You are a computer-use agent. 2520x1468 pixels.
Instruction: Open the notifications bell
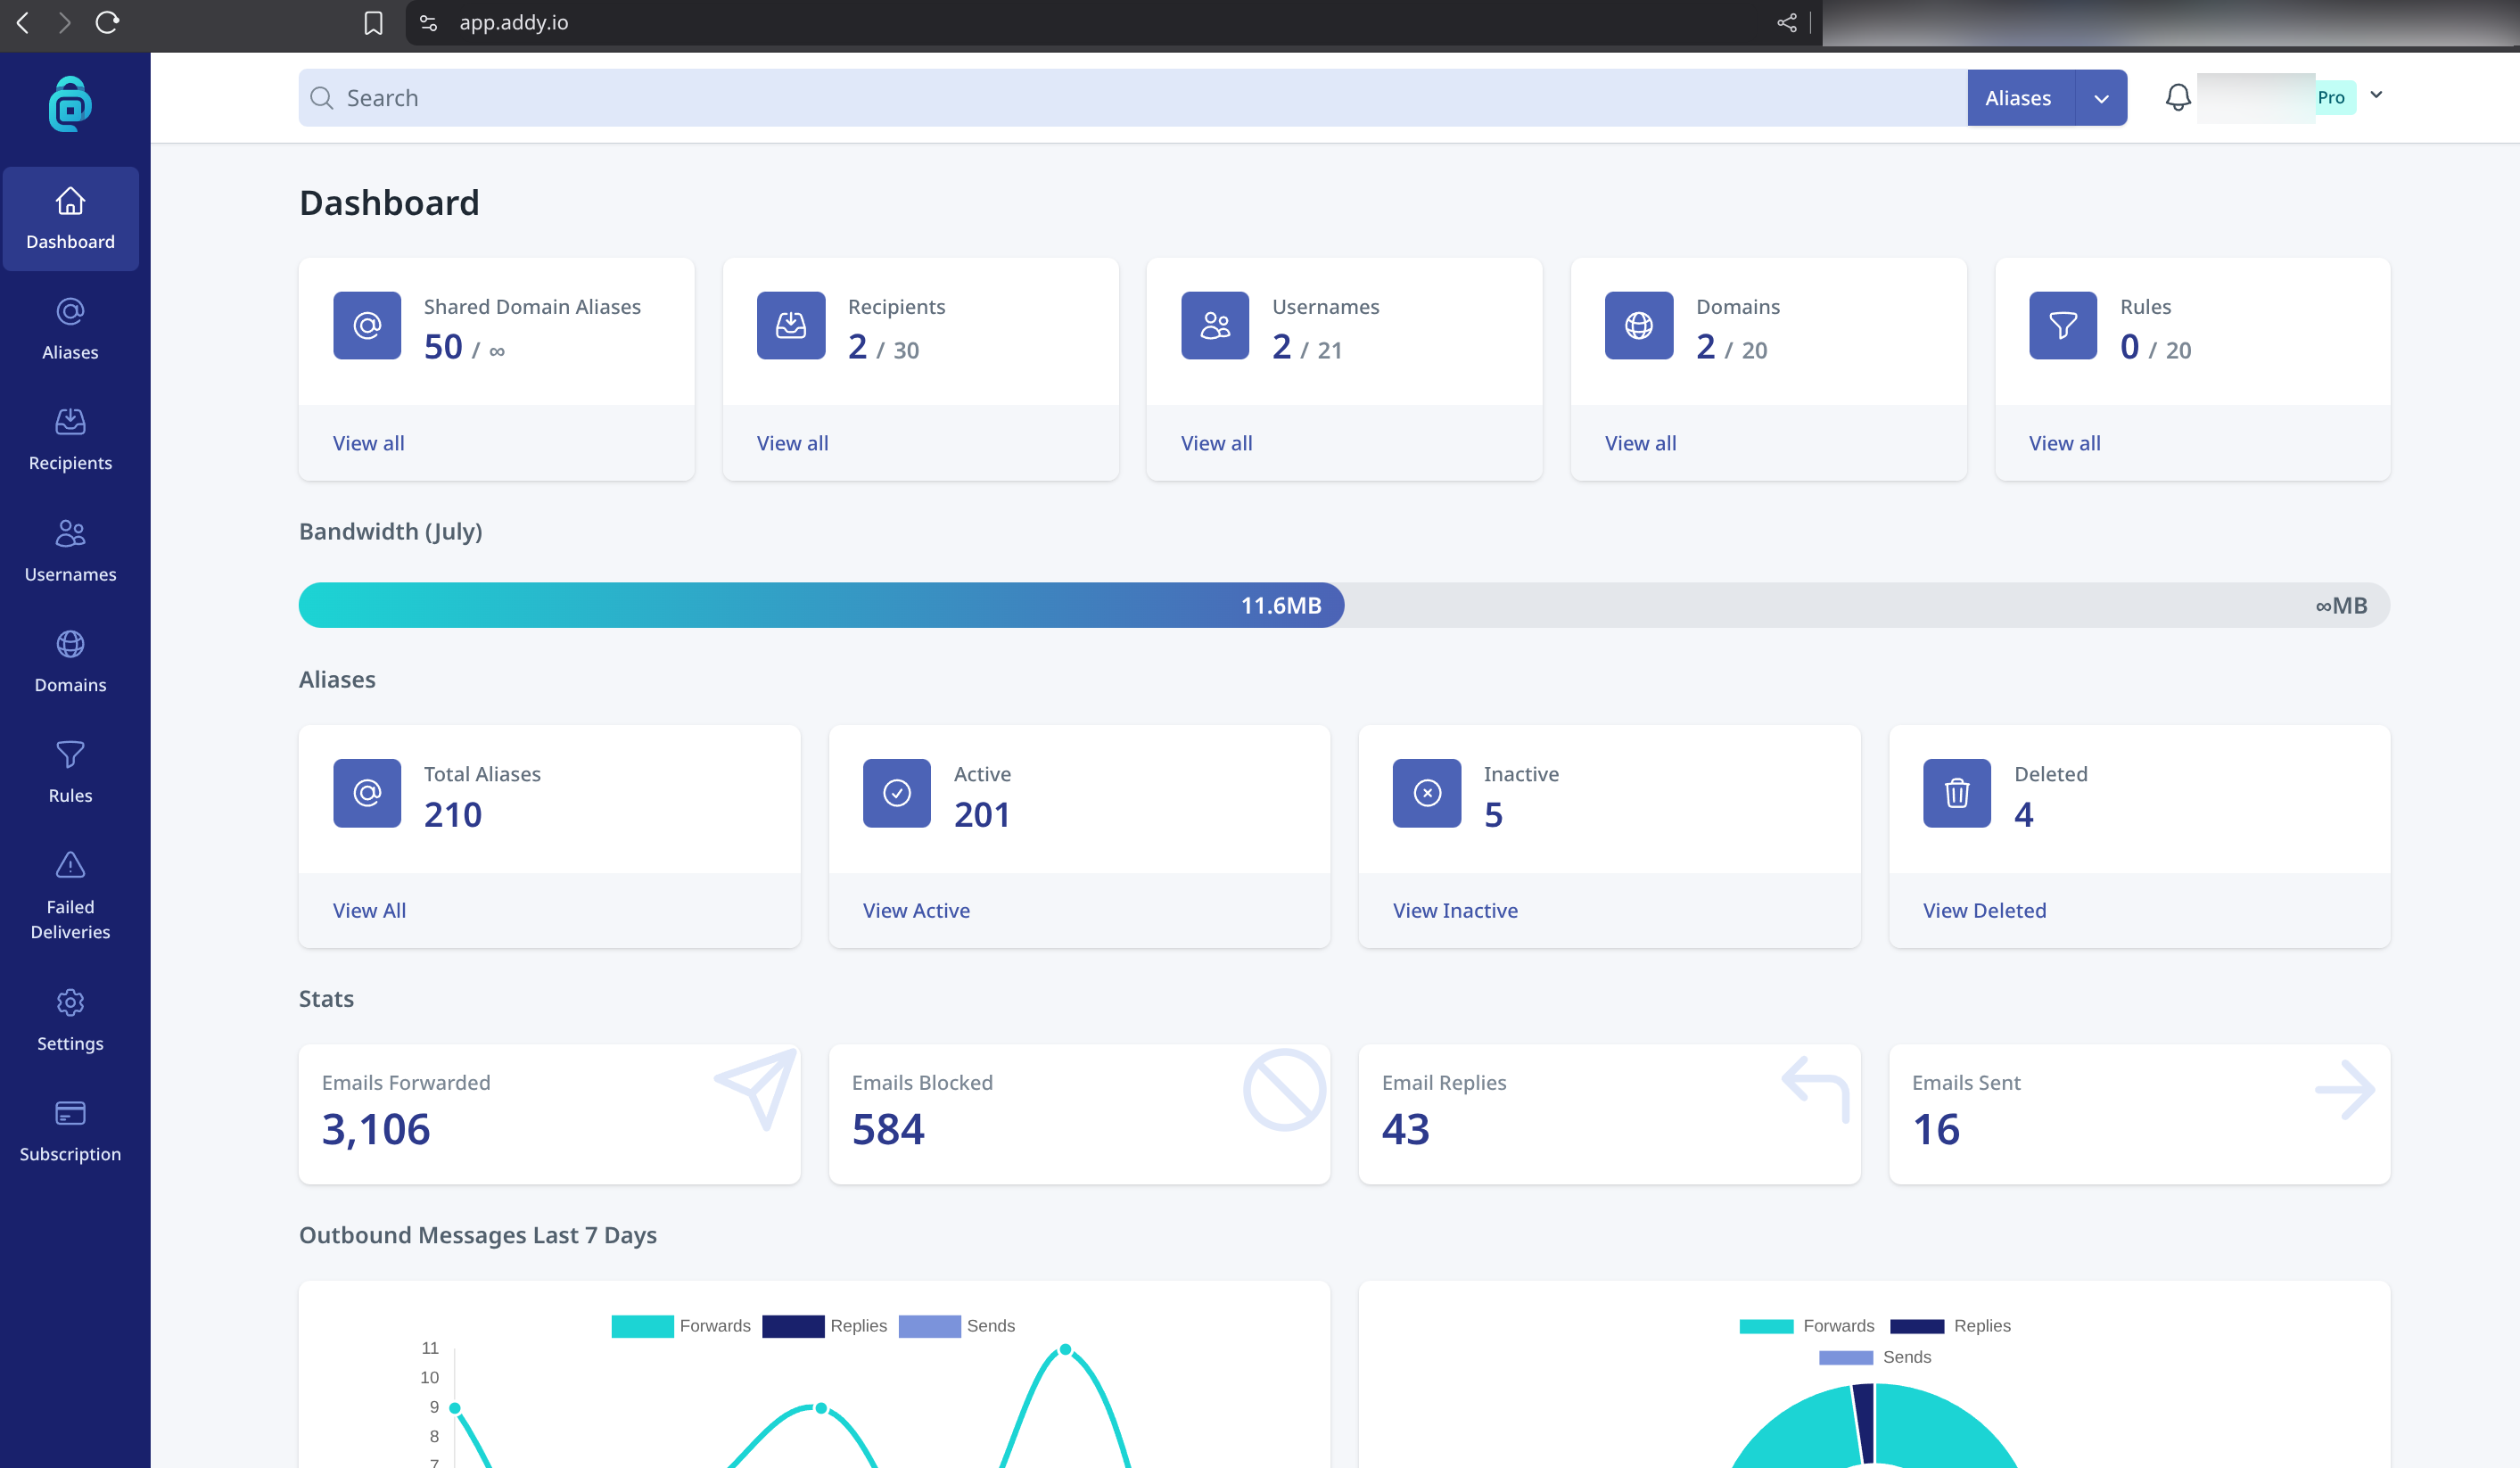pyautogui.click(x=2178, y=98)
